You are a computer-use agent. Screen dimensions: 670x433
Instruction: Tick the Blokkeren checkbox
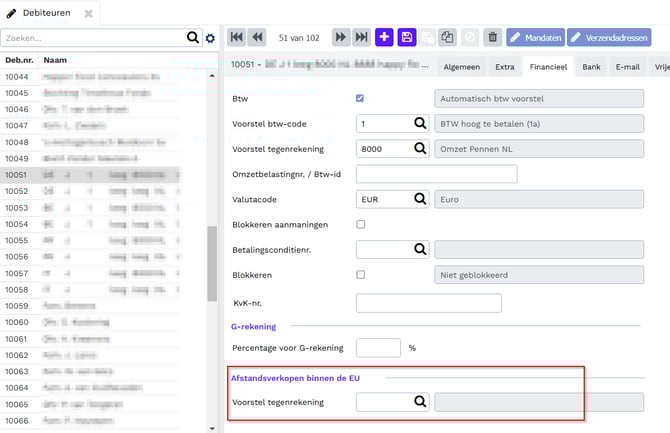(x=361, y=274)
